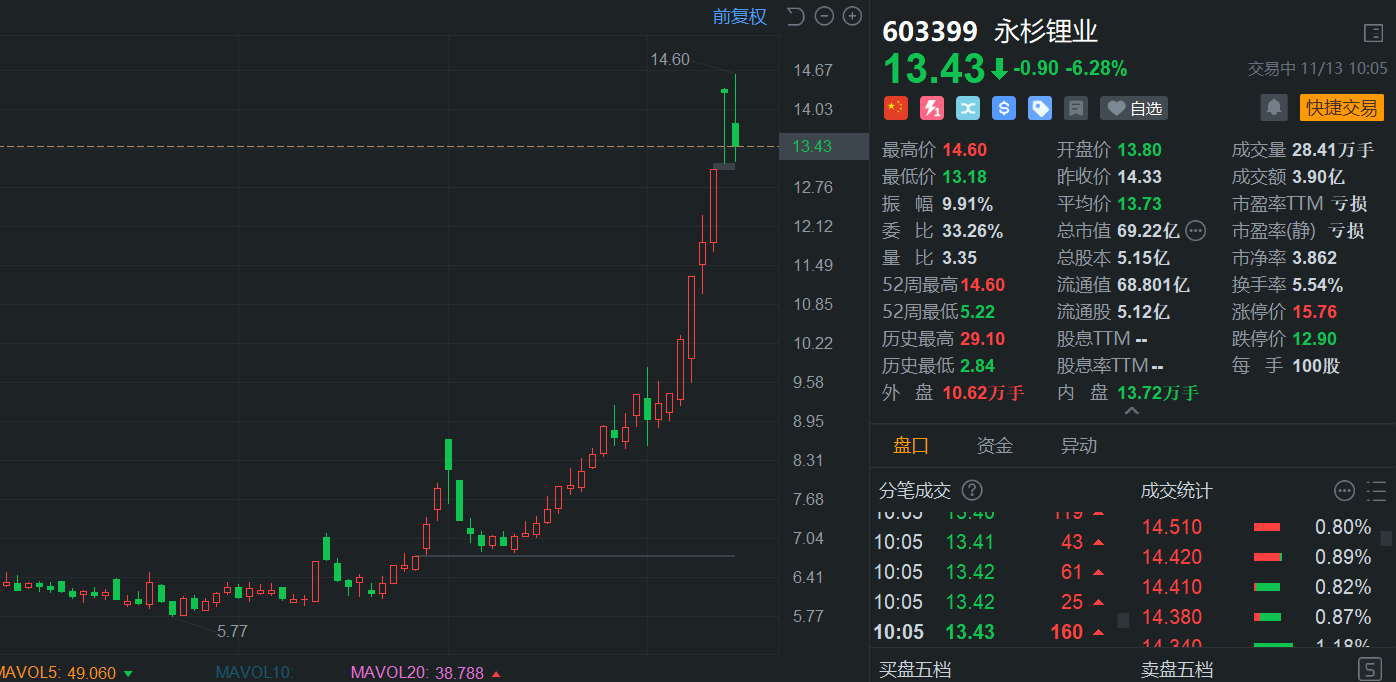Click the 开盘价 13.80 value
The image size is (1396, 682).
pyautogui.click(x=1139, y=150)
